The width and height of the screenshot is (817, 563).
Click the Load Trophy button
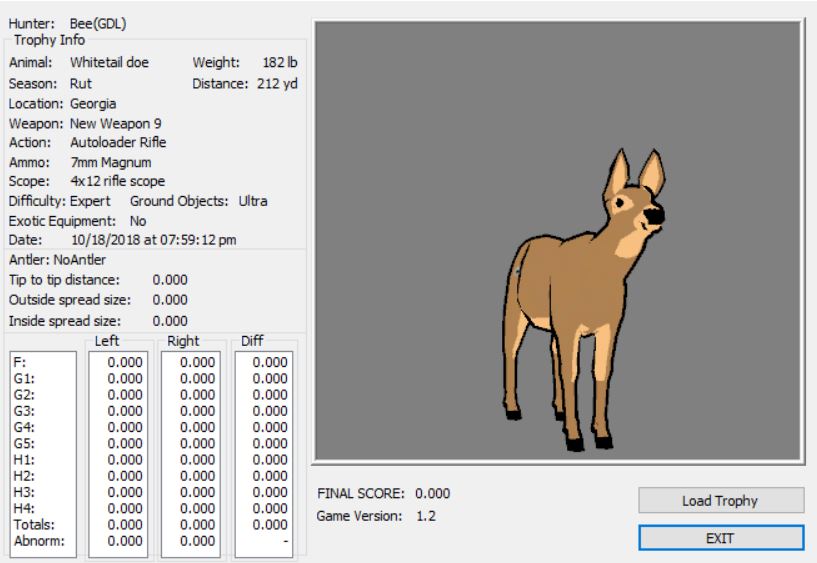[x=720, y=501]
